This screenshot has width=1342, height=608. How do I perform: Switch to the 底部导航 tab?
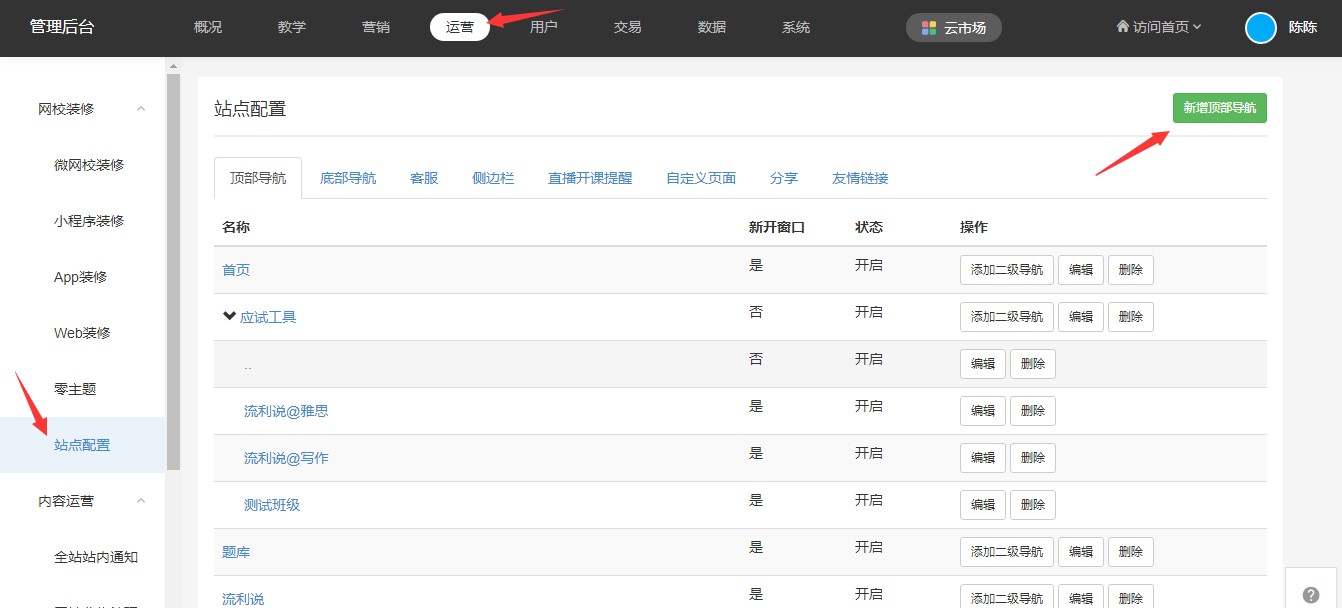pyautogui.click(x=348, y=178)
